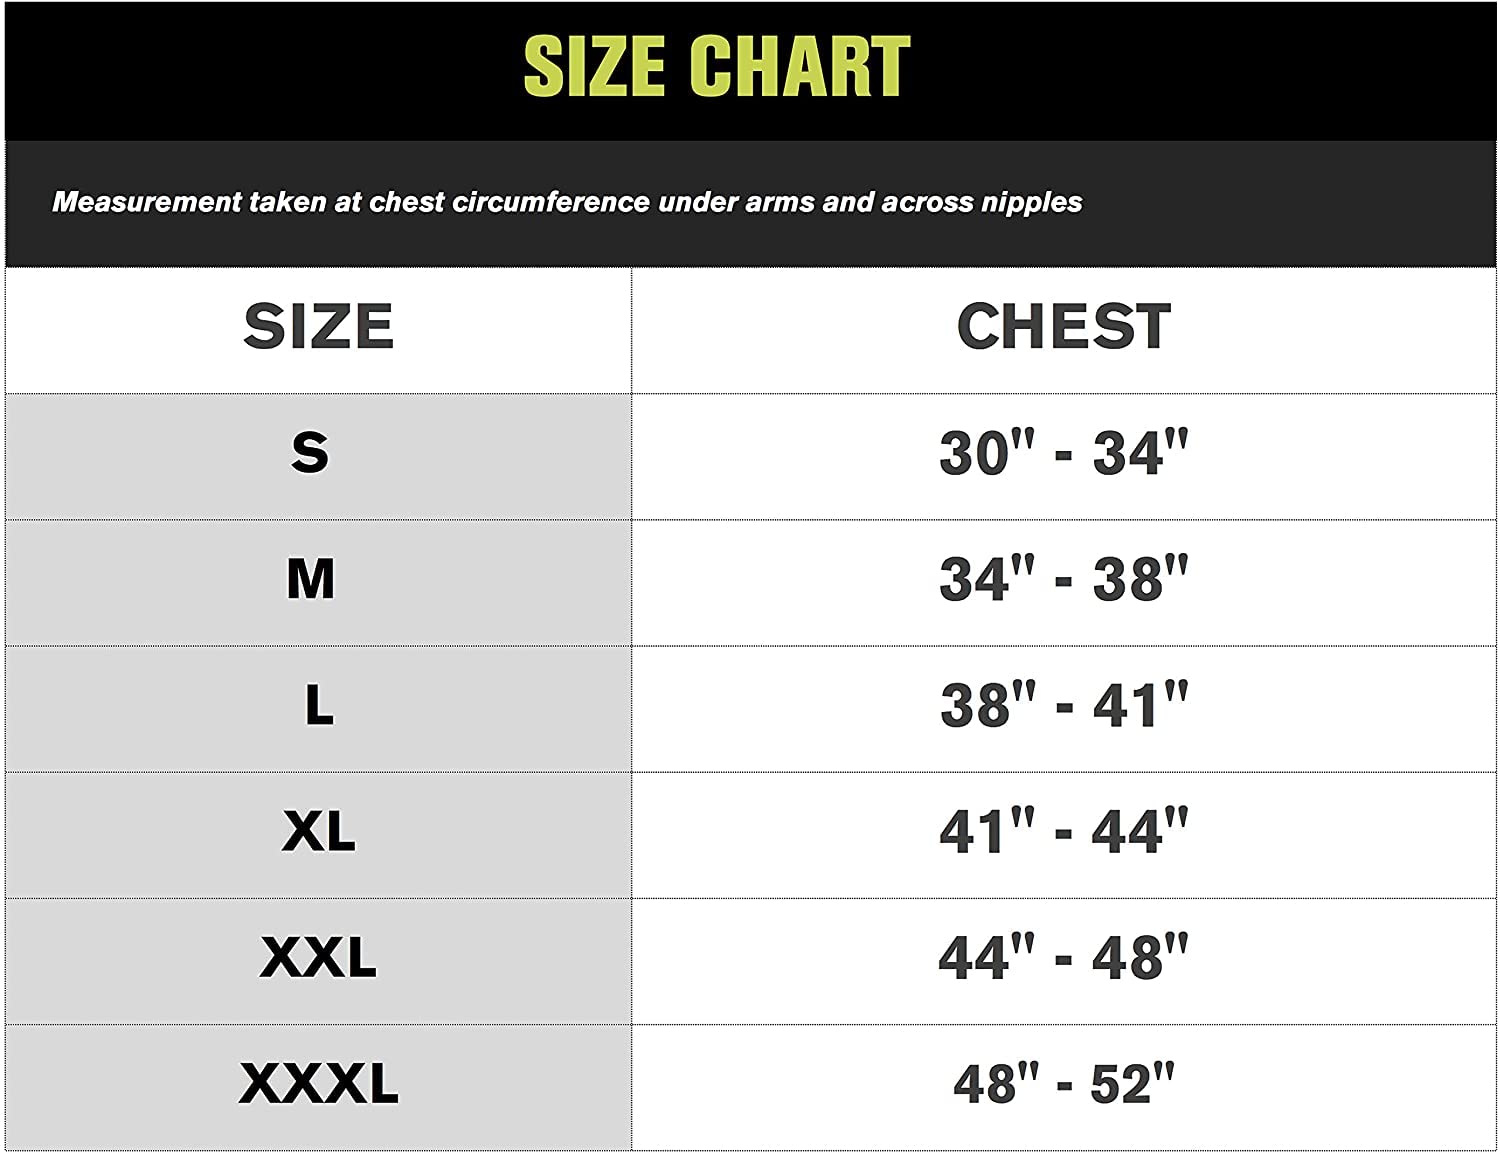Choose the XXXL size cell

click(x=319, y=1086)
